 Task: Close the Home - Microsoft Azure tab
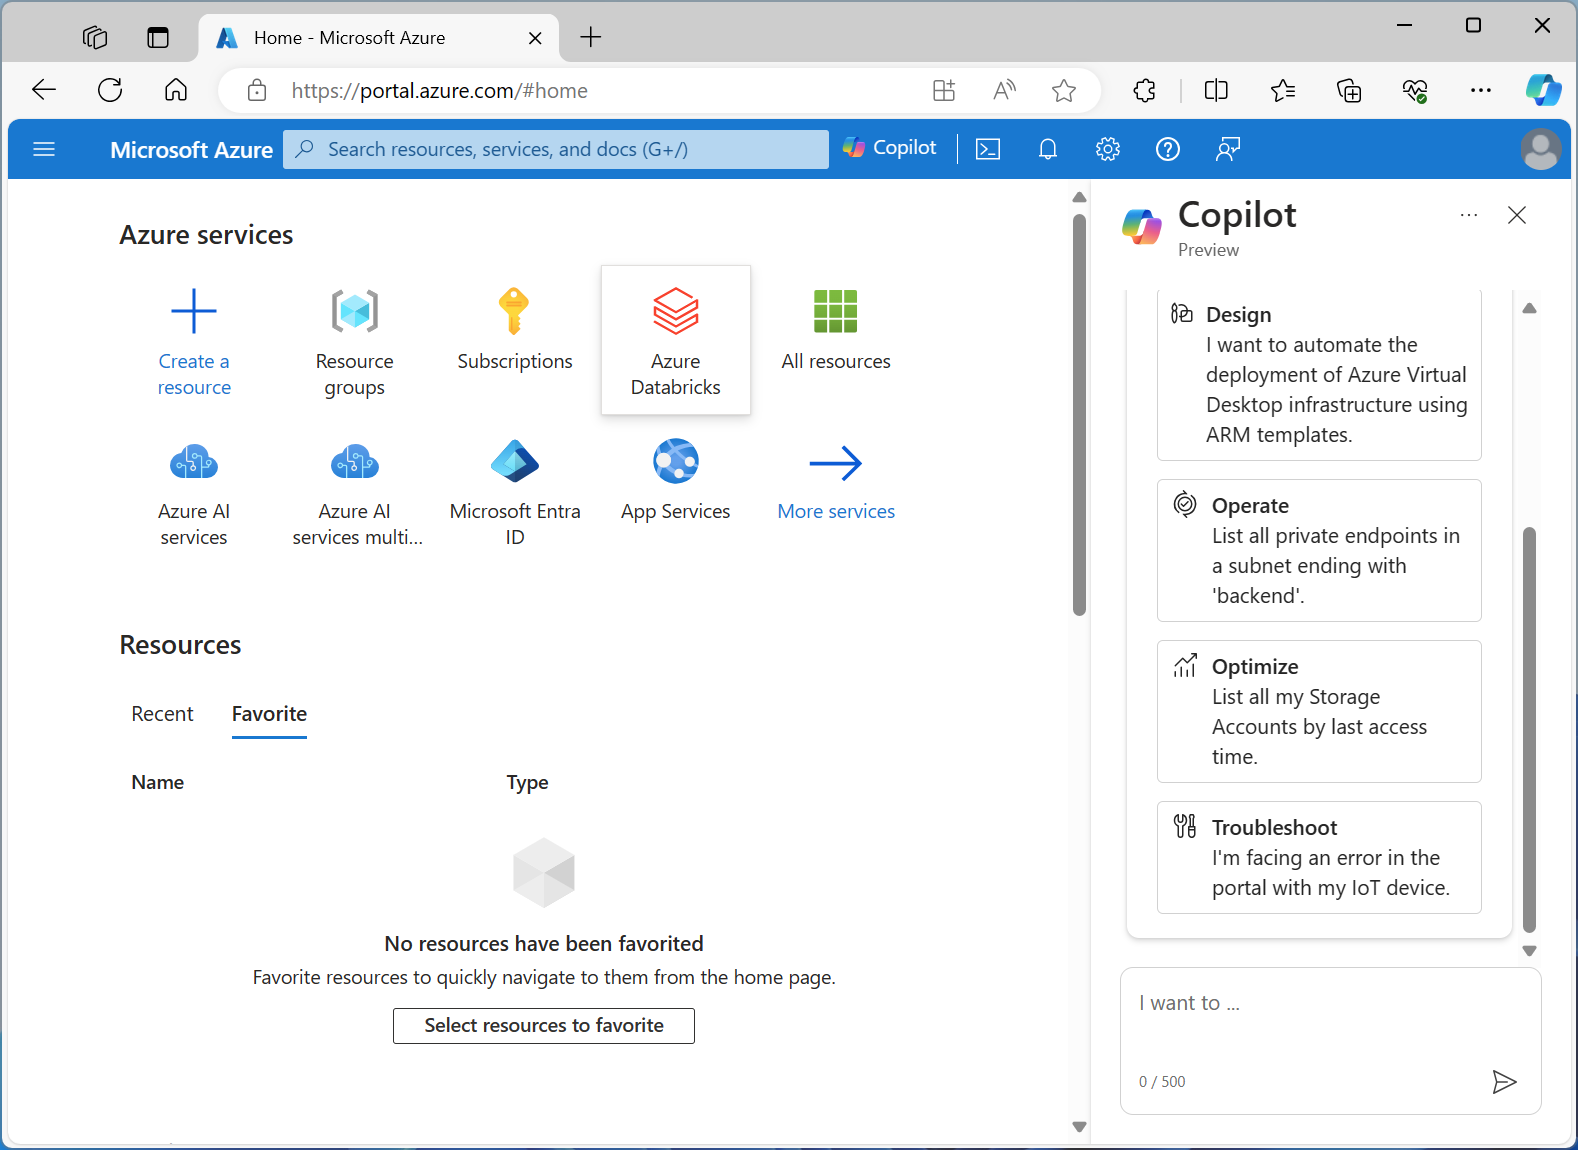tap(535, 38)
